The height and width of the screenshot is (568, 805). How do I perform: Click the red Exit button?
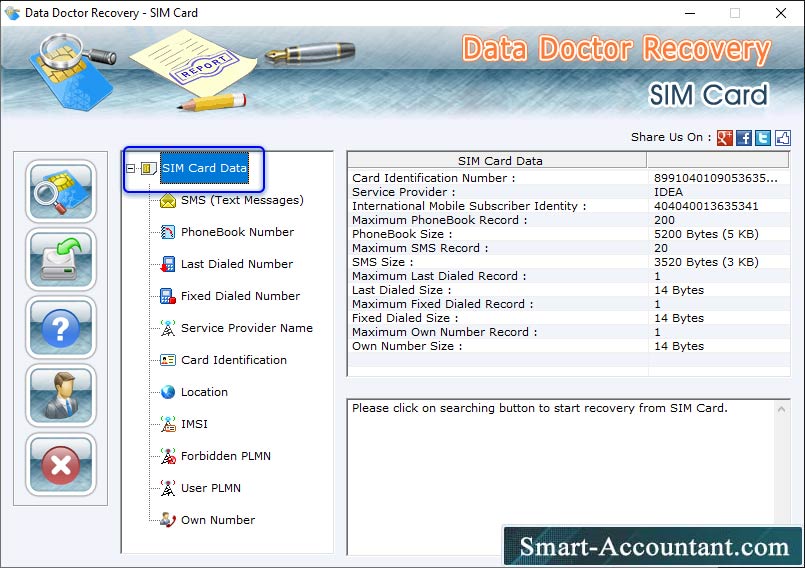click(x=61, y=464)
